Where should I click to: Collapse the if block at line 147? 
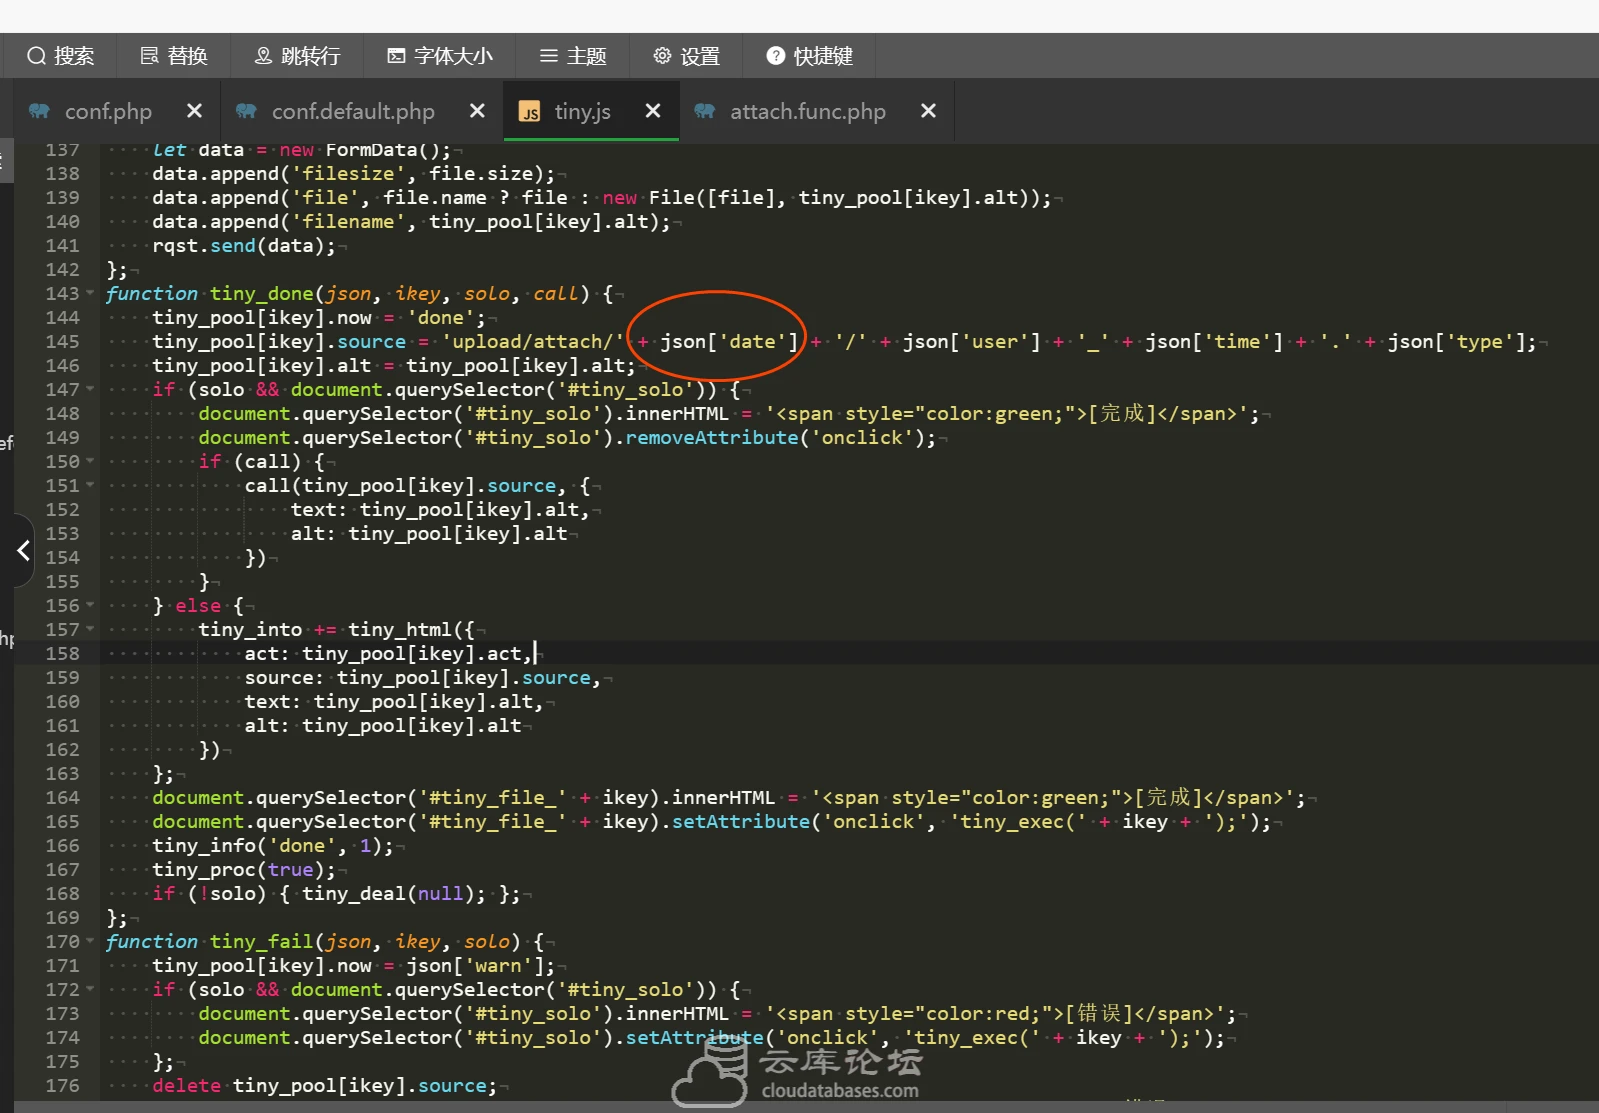coord(91,390)
